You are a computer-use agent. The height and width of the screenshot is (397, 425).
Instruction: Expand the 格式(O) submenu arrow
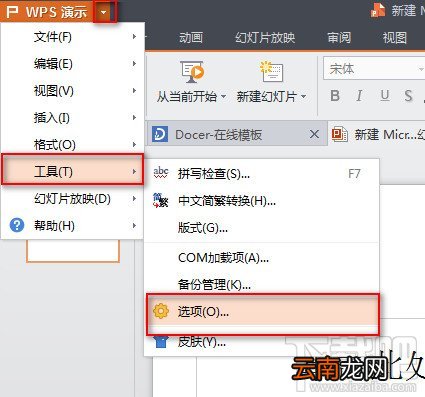(134, 144)
